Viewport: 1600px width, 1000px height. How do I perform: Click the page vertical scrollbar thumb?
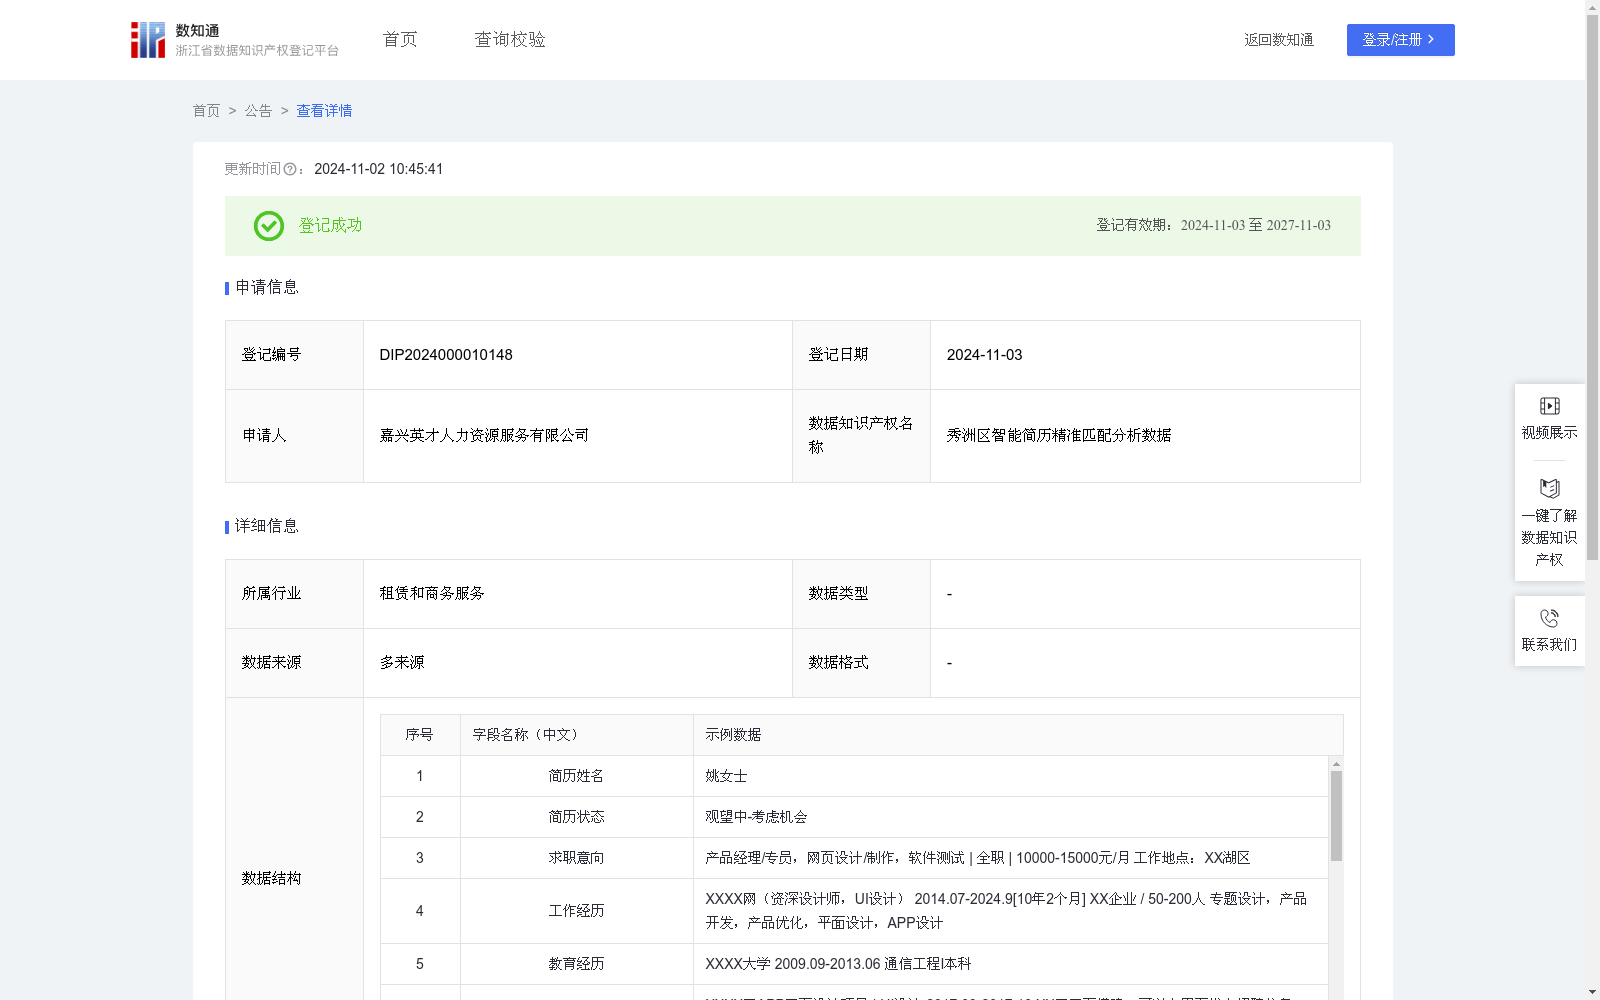(1592, 287)
